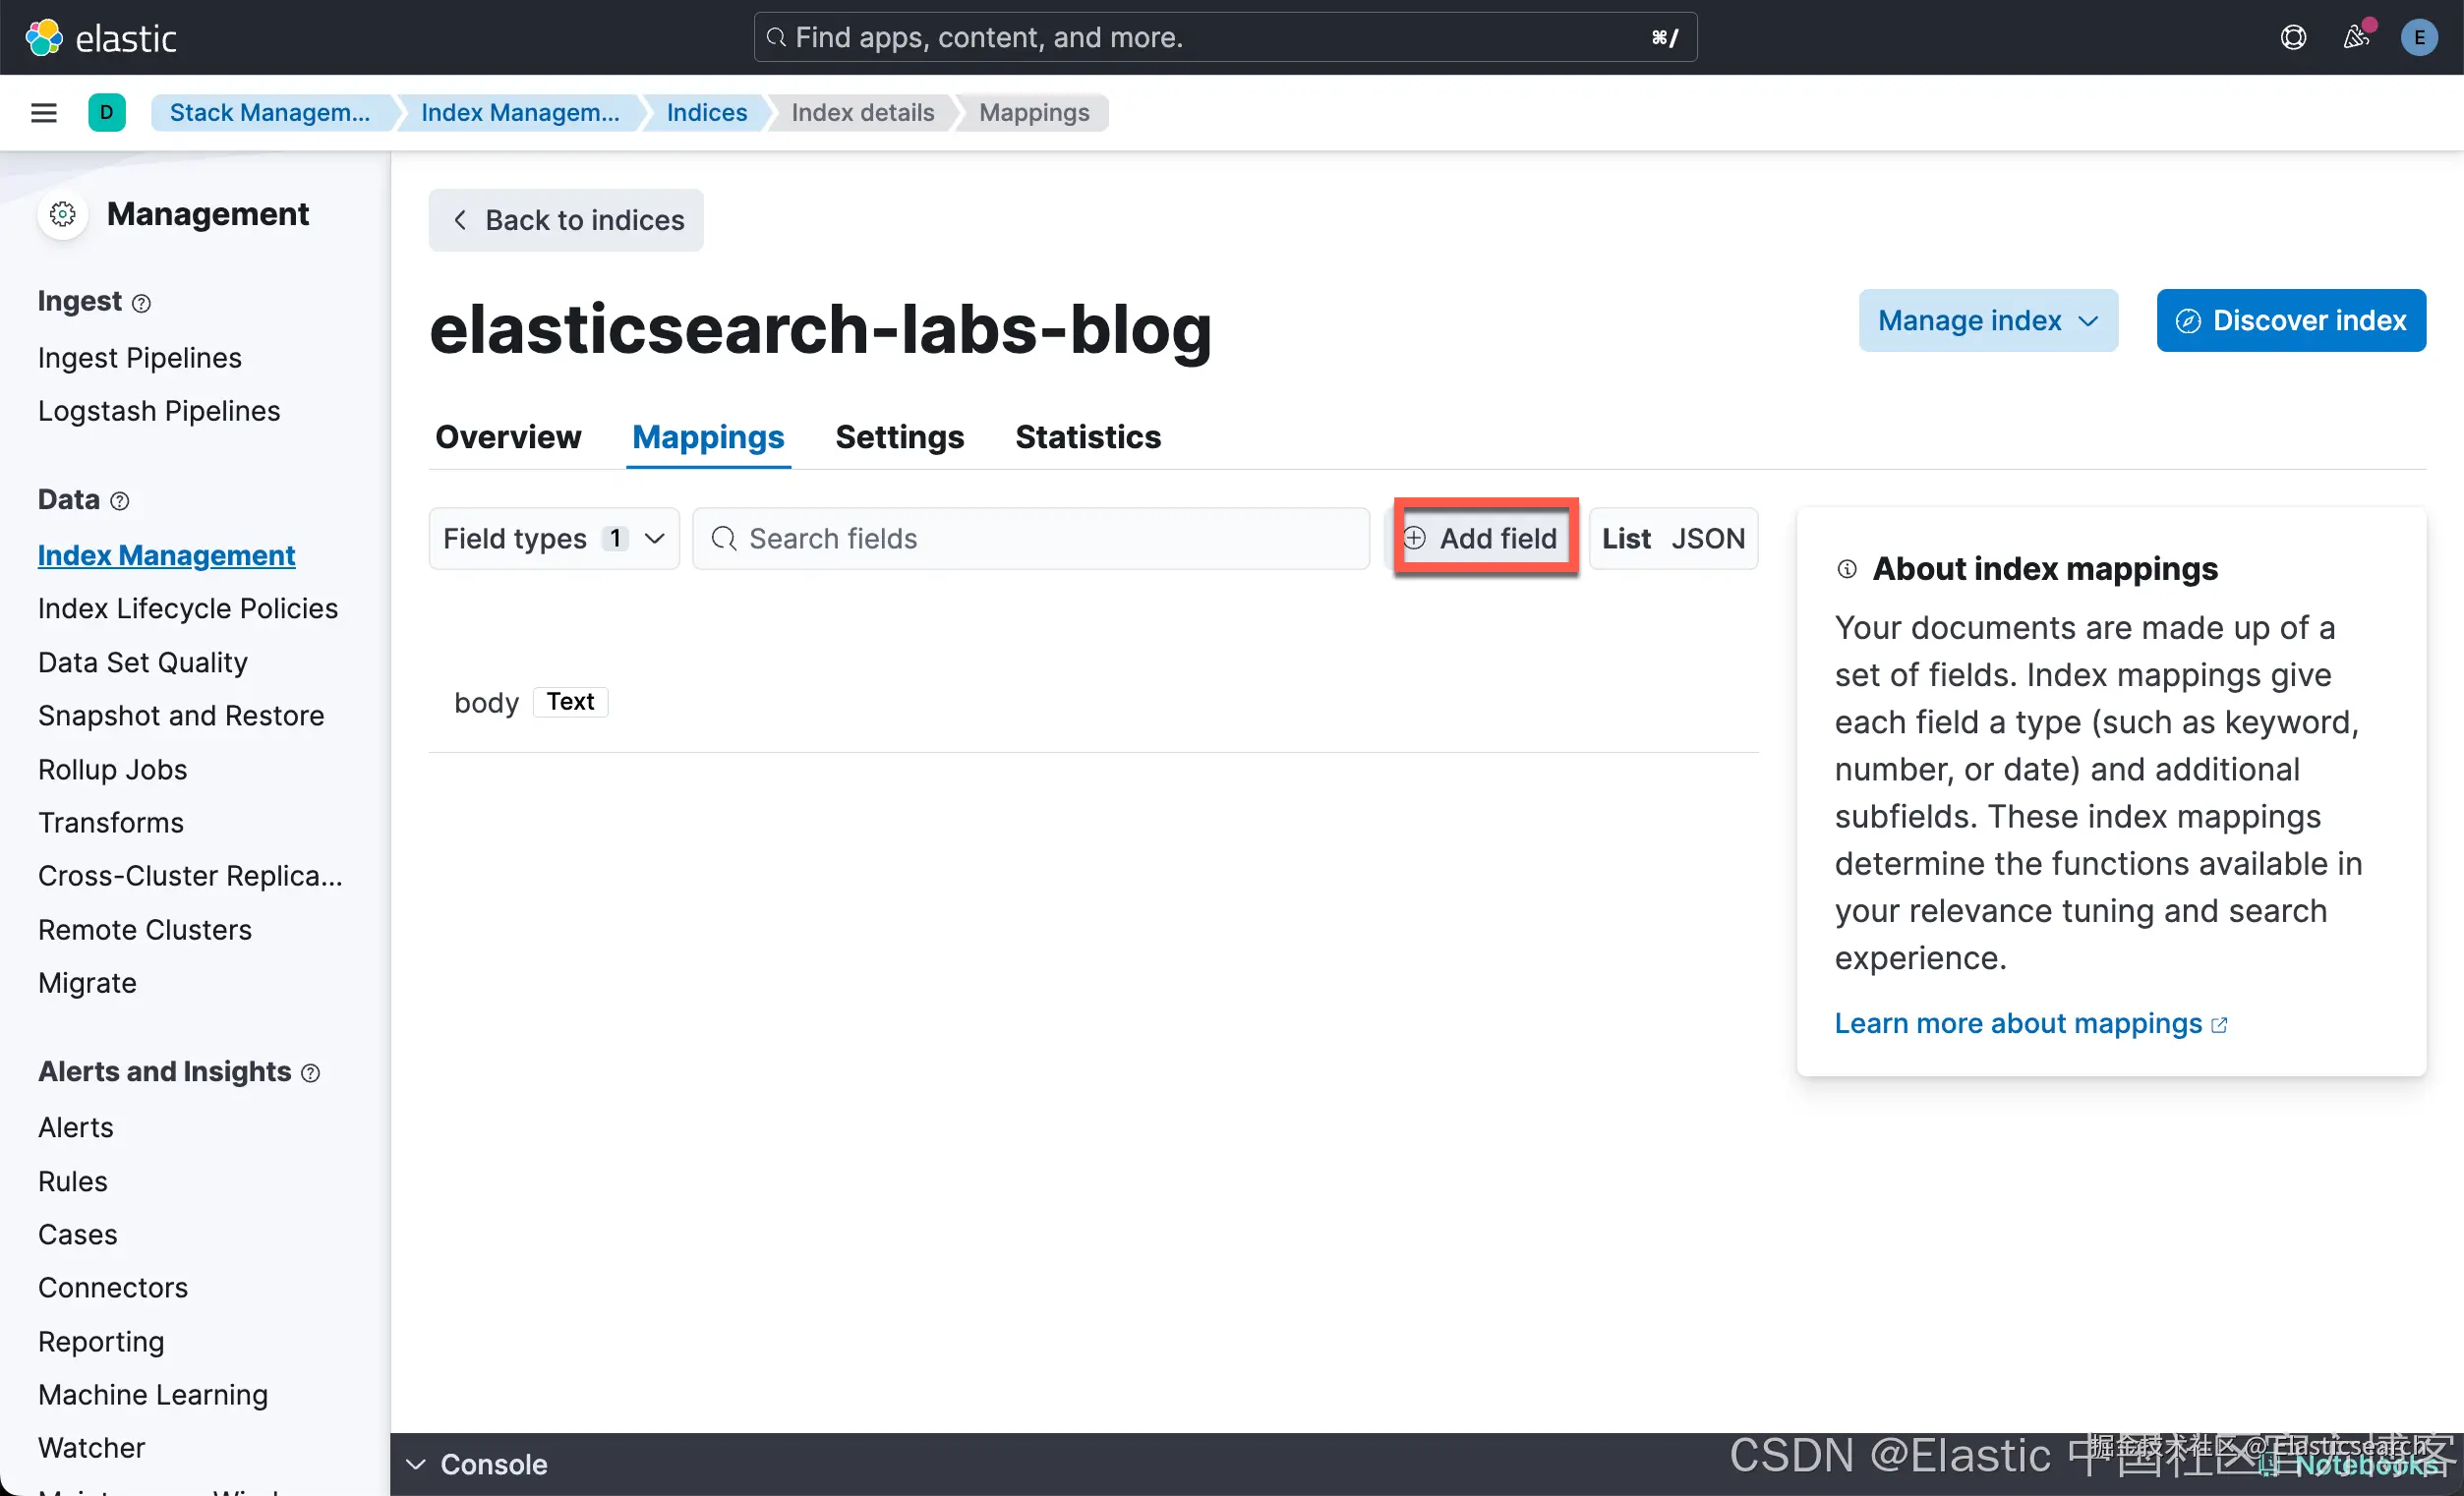Click the Data section info icon
Image resolution: width=2464 pixels, height=1496 pixels.
pyautogui.click(x=120, y=501)
